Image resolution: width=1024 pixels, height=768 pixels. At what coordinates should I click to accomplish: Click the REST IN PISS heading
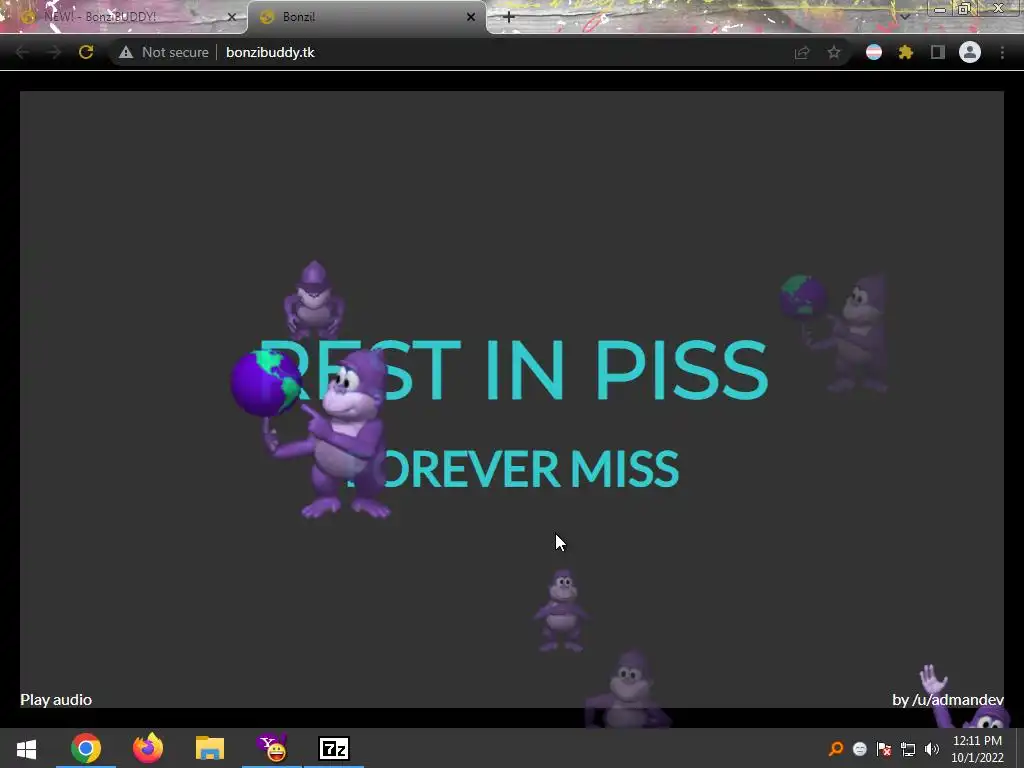[x=513, y=370]
